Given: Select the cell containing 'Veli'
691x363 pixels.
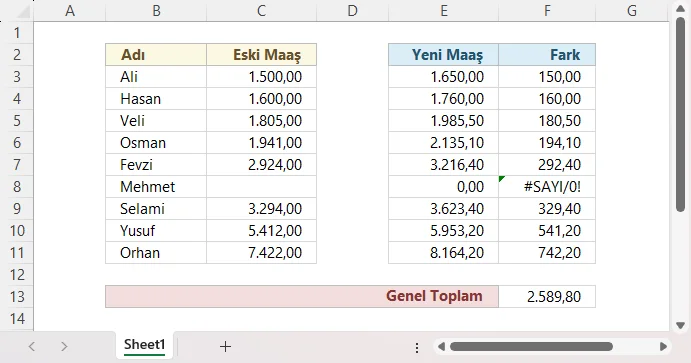Looking at the screenshot, I should click(x=156, y=121).
